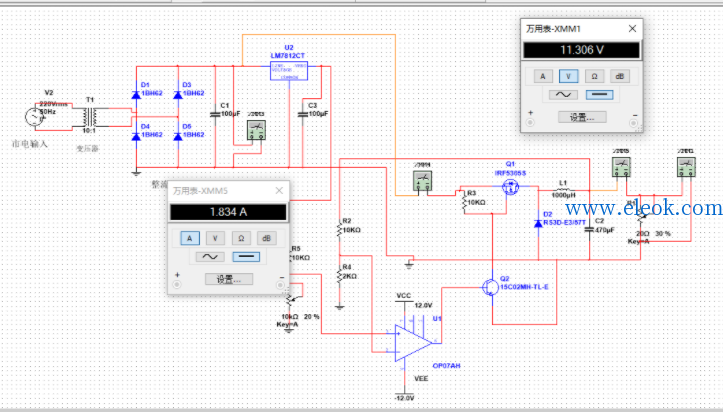This screenshot has height=412, width=723.
Task: Select resistor R3 10KΩ symbol
Action: pos(465,202)
